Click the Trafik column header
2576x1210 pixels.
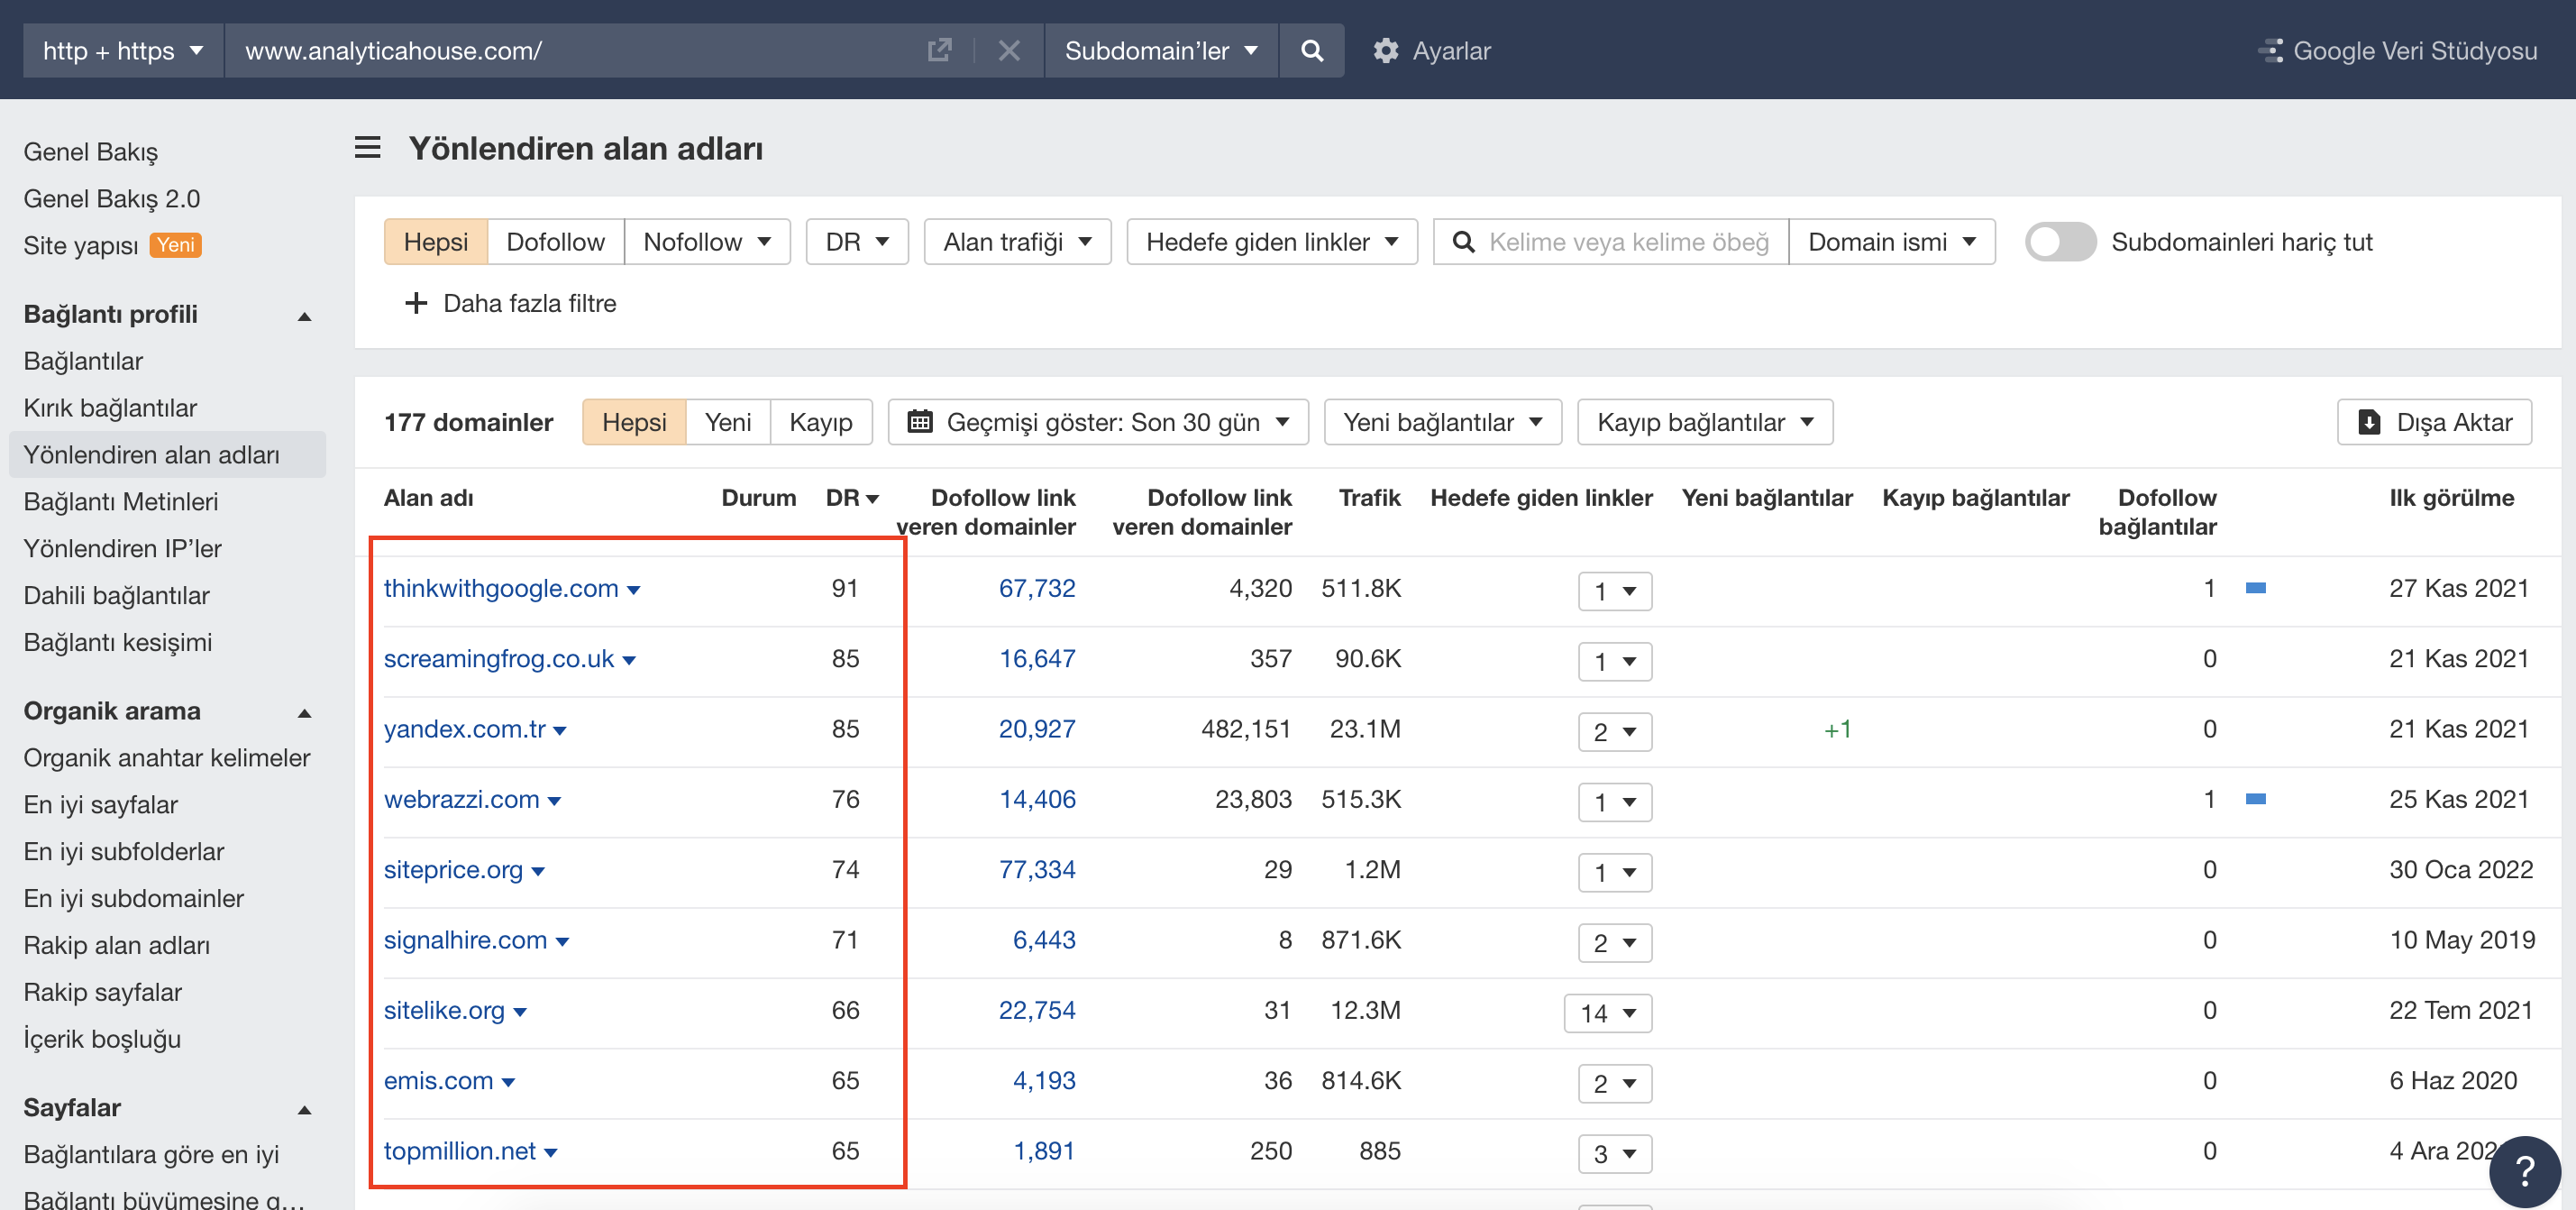[x=1369, y=498]
